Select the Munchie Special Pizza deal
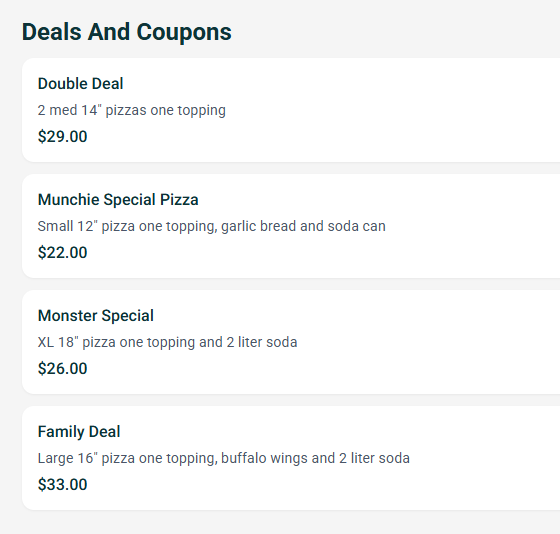 pyautogui.click(x=291, y=226)
